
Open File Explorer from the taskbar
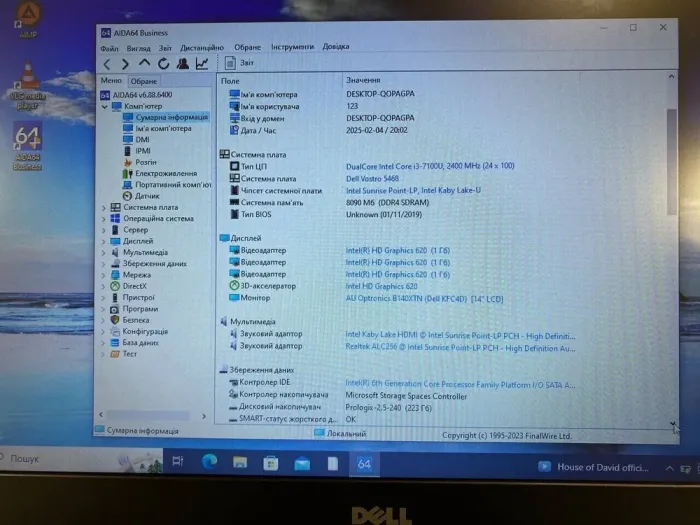[240, 462]
